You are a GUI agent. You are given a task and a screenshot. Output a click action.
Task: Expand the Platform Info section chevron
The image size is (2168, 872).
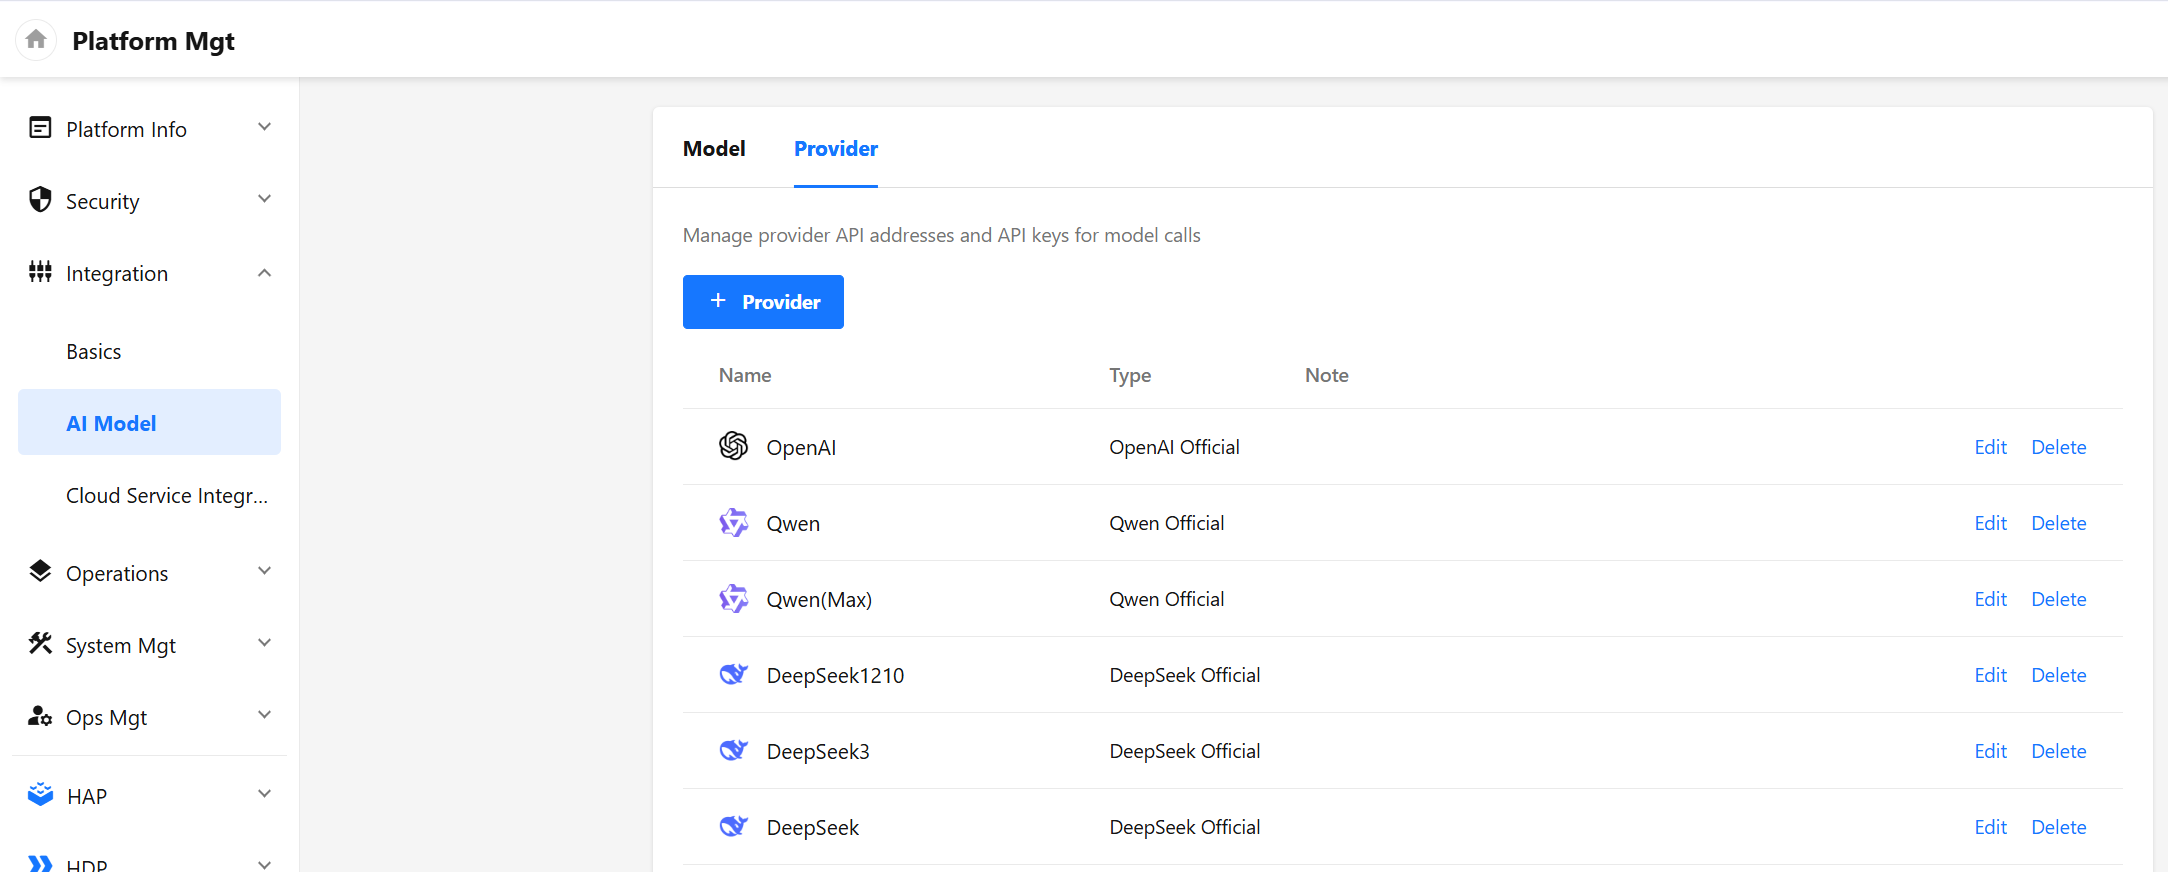pyautogui.click(x=264, y=127)
